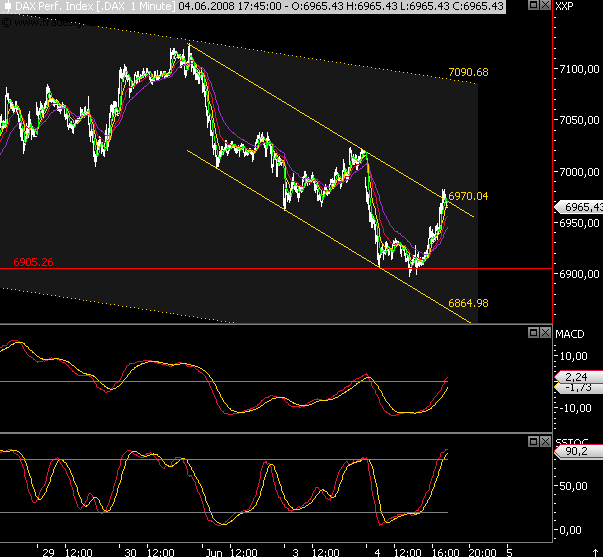
Task: Click the stochastic value tag 90,2
Action: pos(579,452)
